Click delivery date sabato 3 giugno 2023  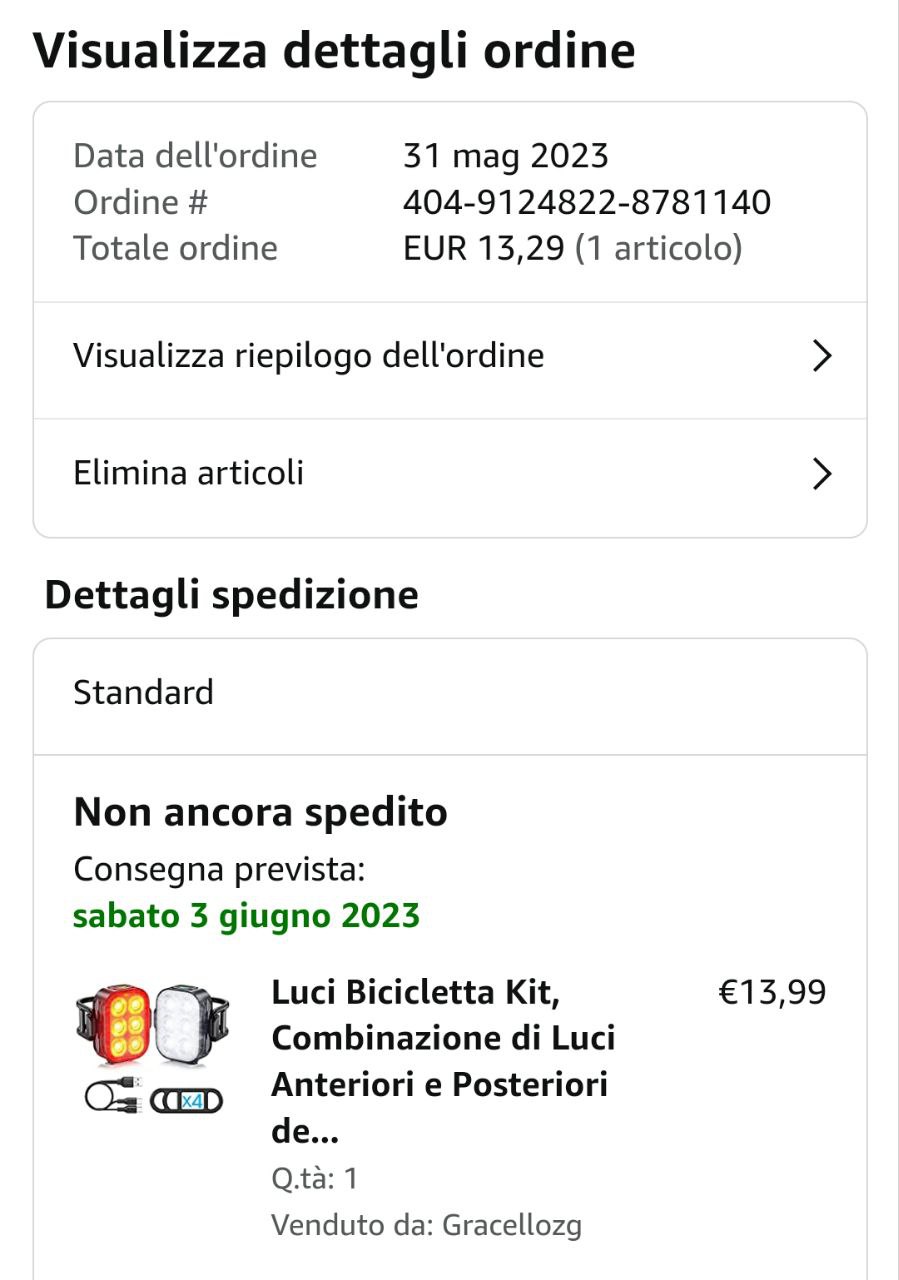coord(246,916)
